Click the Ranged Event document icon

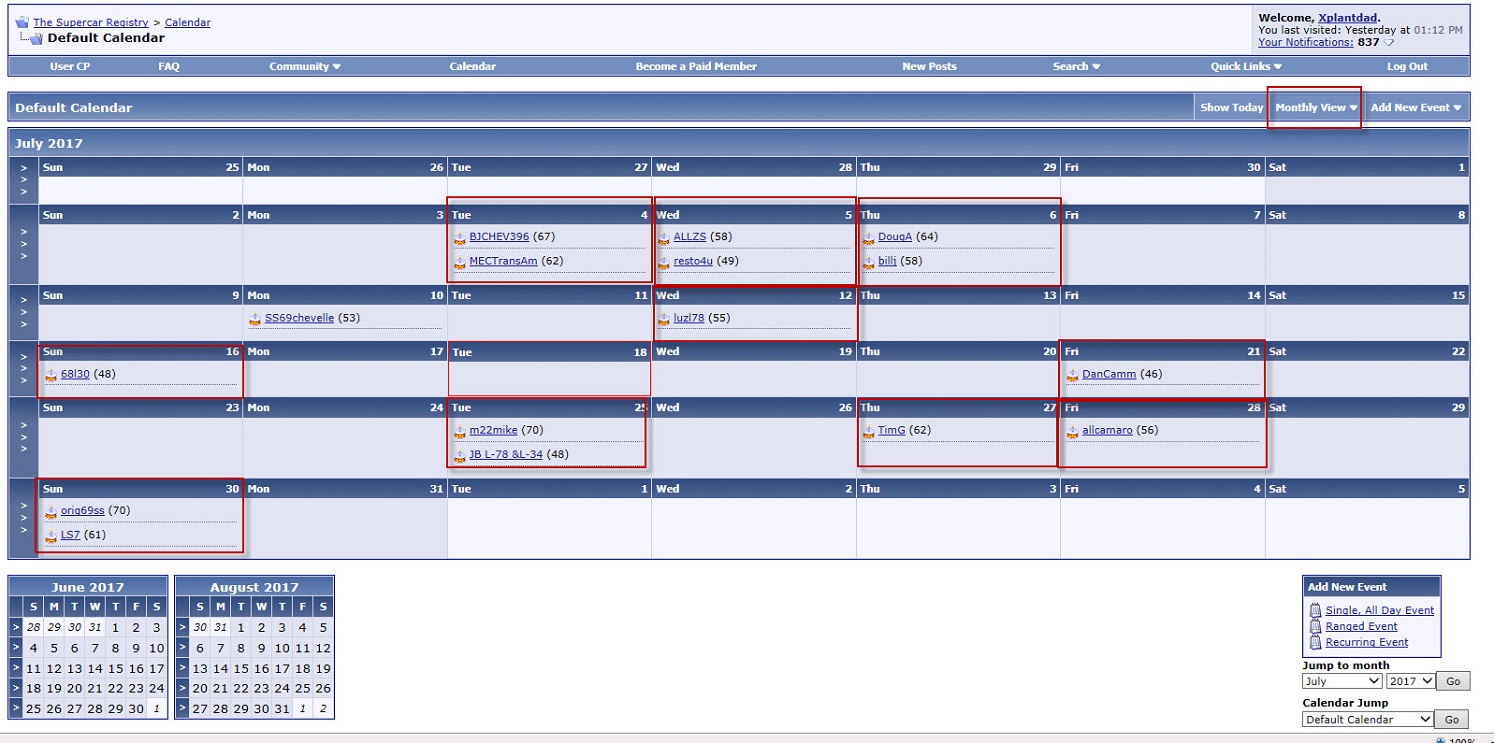coord(1315,627)
